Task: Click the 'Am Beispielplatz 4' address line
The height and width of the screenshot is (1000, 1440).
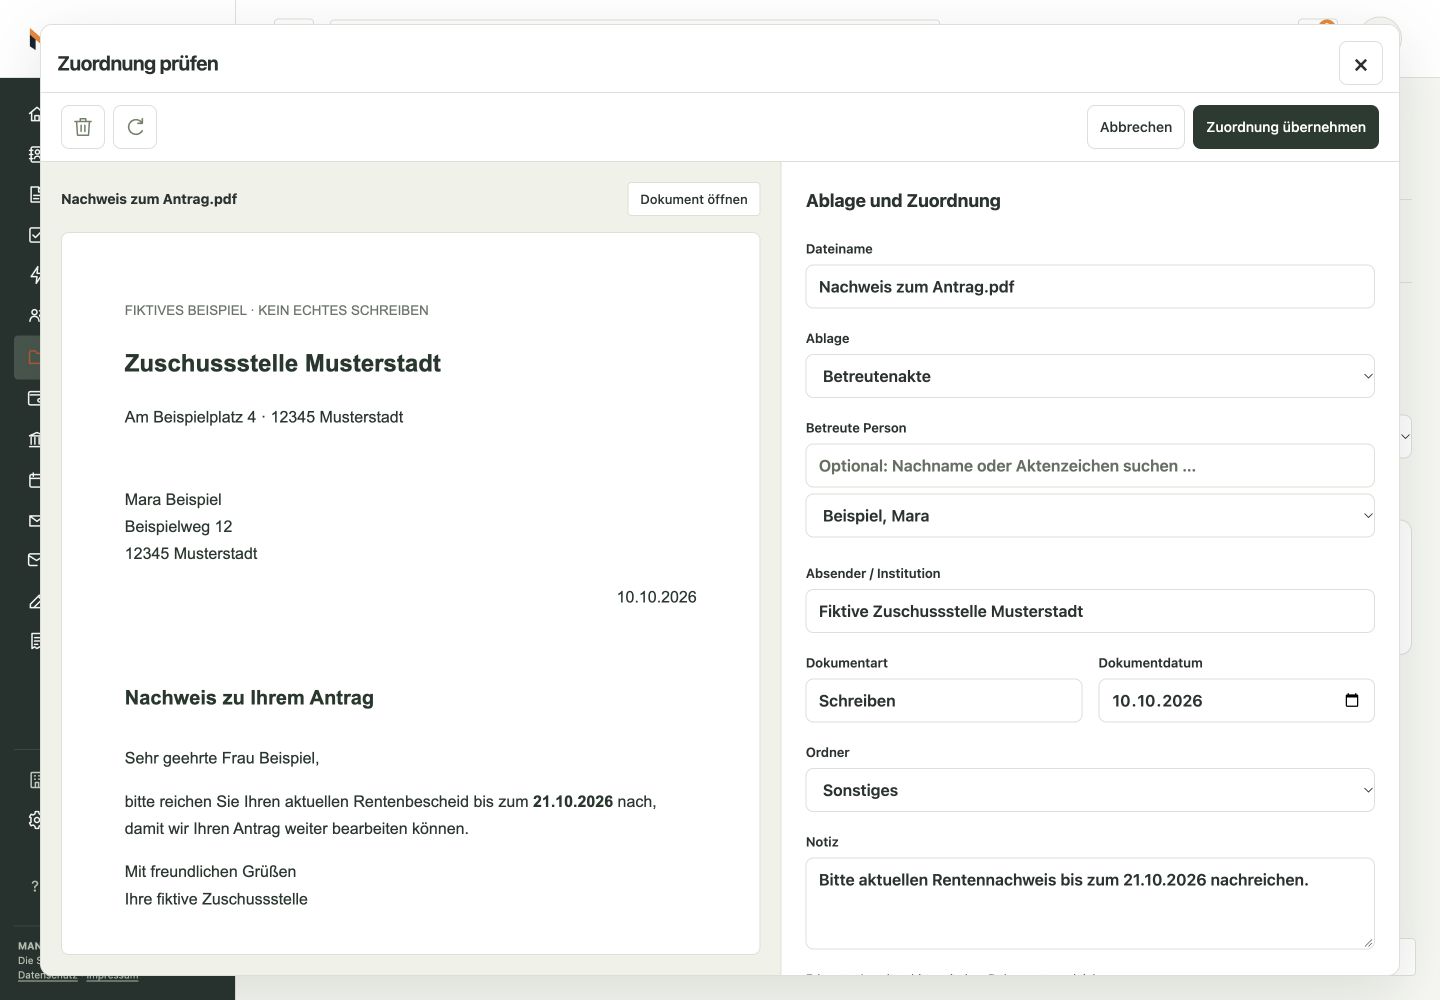Action: click(264, 417)
